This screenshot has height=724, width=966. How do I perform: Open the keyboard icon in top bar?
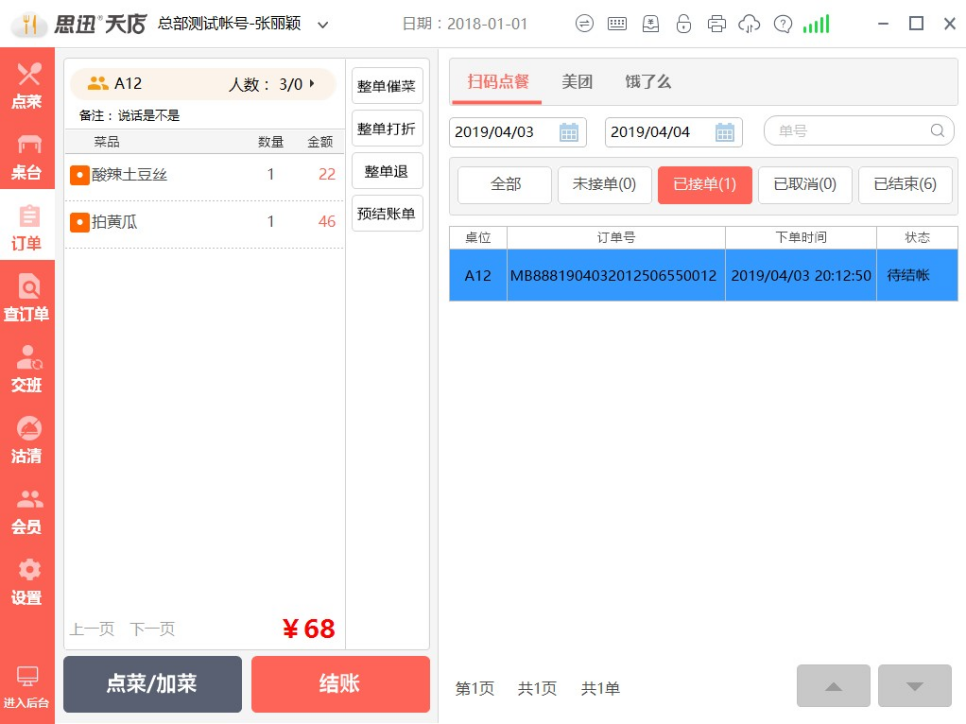point(617,24)
